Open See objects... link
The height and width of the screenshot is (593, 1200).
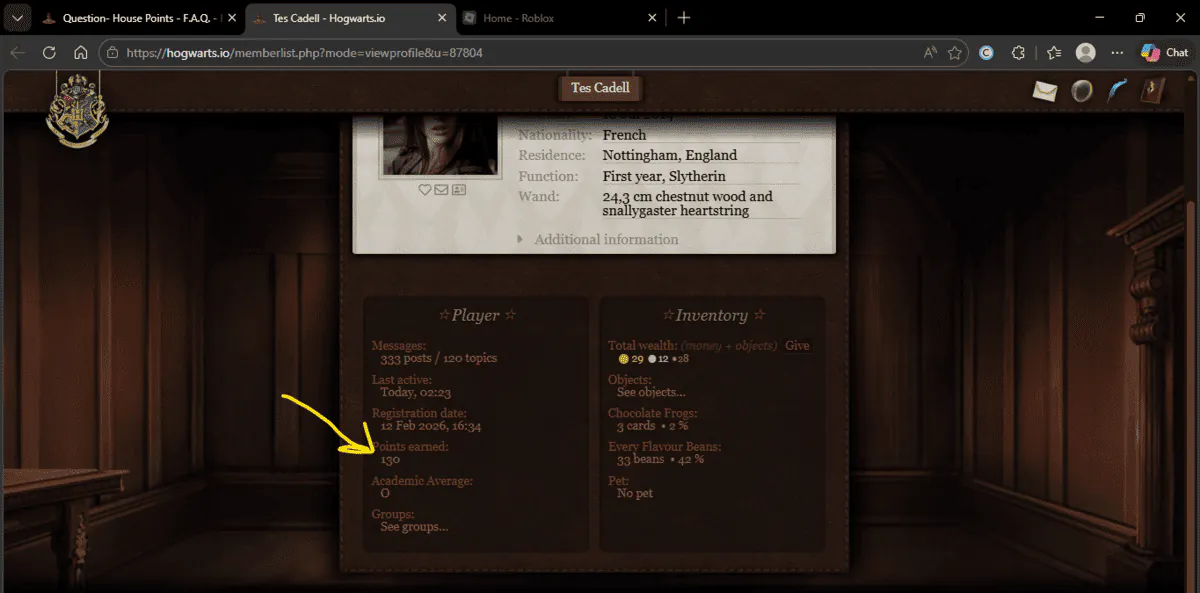coord(651,392)
